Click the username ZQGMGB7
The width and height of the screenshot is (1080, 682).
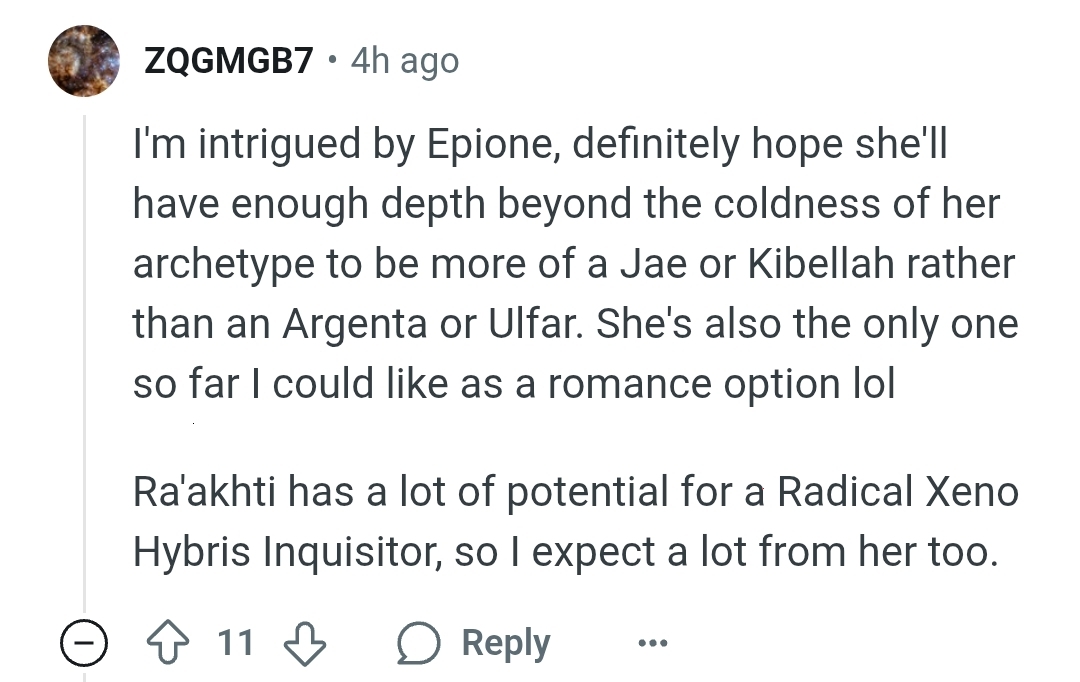pos(228,61)
